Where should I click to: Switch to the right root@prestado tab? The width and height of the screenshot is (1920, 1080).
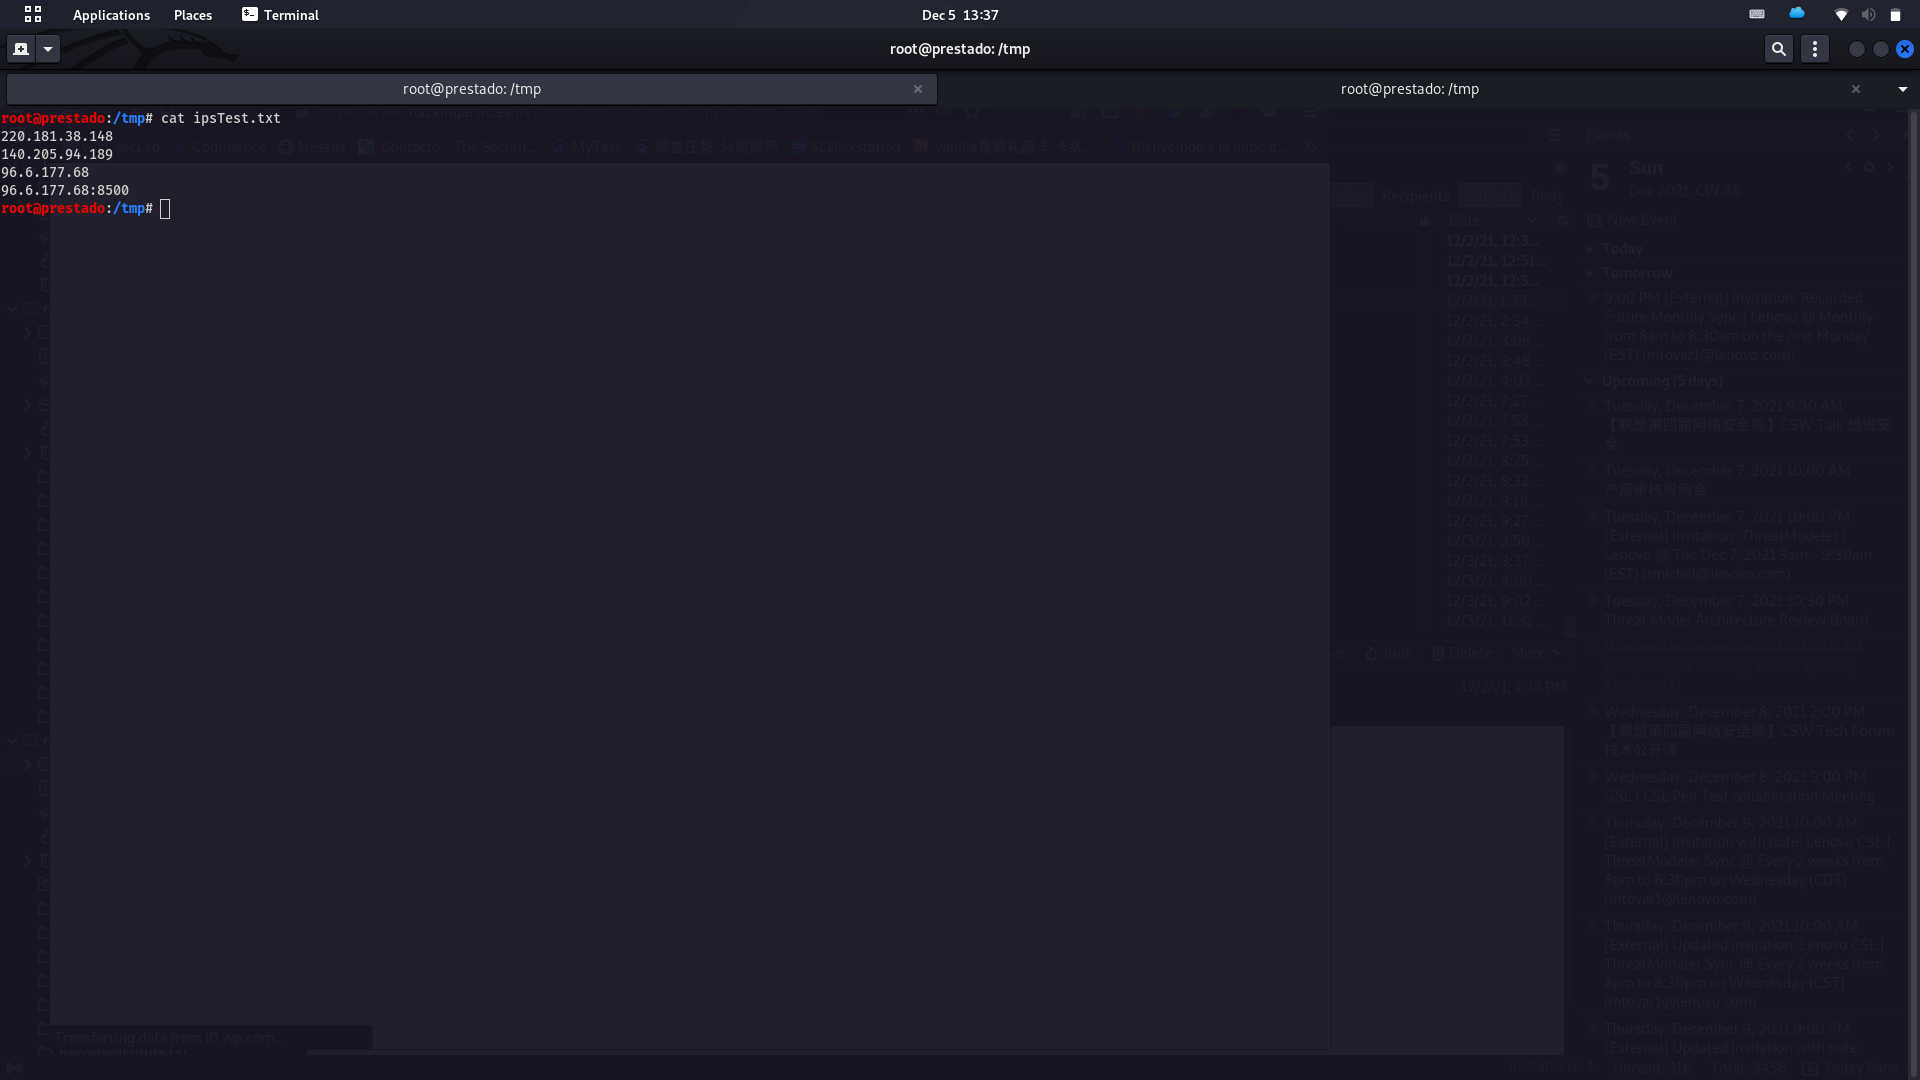point(1409,88)
